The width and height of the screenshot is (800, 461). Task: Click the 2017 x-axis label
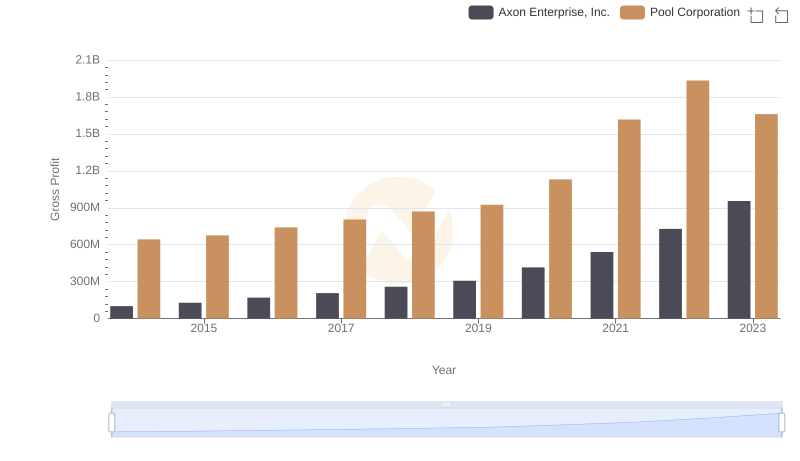pyautogui.click(x=341, y=328)
